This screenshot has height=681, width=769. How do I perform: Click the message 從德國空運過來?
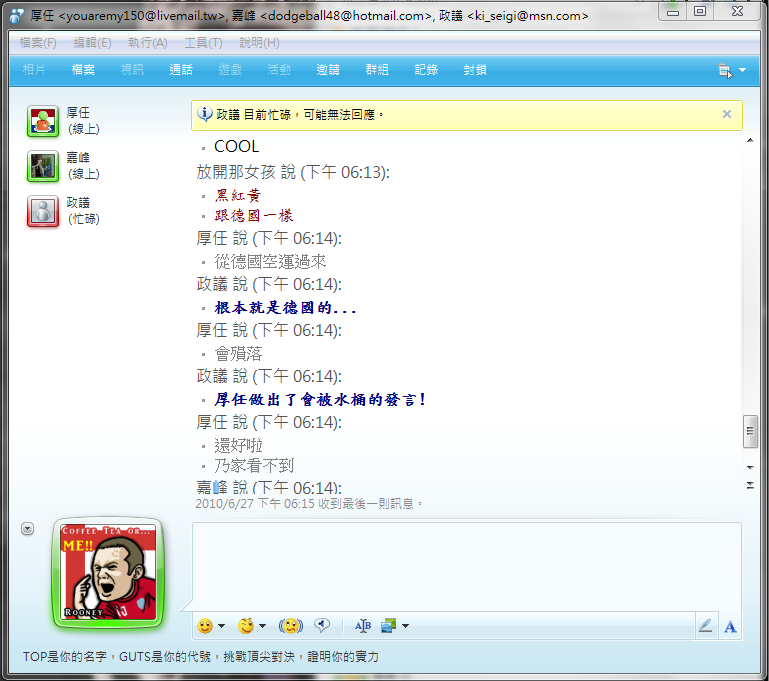point(270,262)
